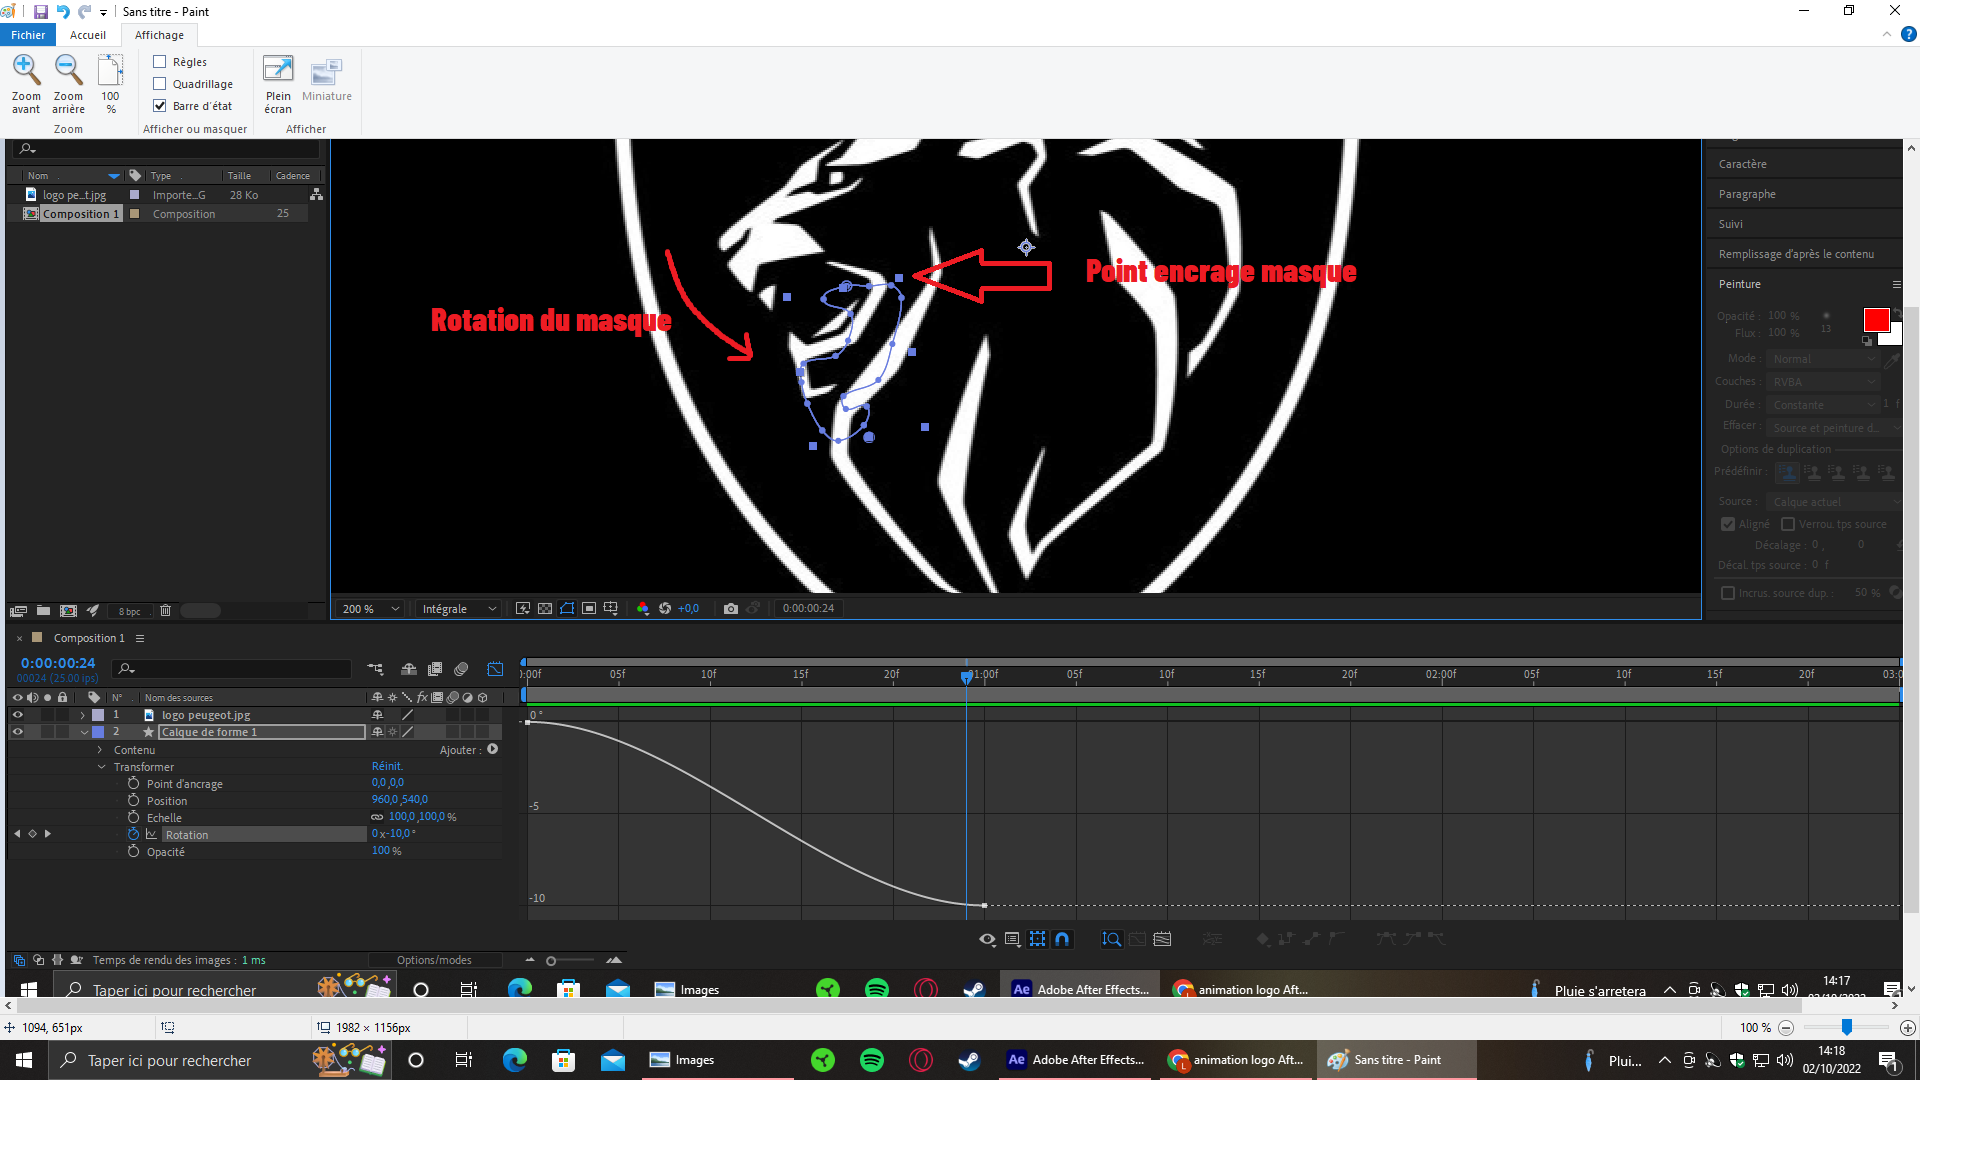Viewport: 1982px width, 1156px height.
Task: Hide the Calque de forme 1 layer eye
Action: [17, 732]
